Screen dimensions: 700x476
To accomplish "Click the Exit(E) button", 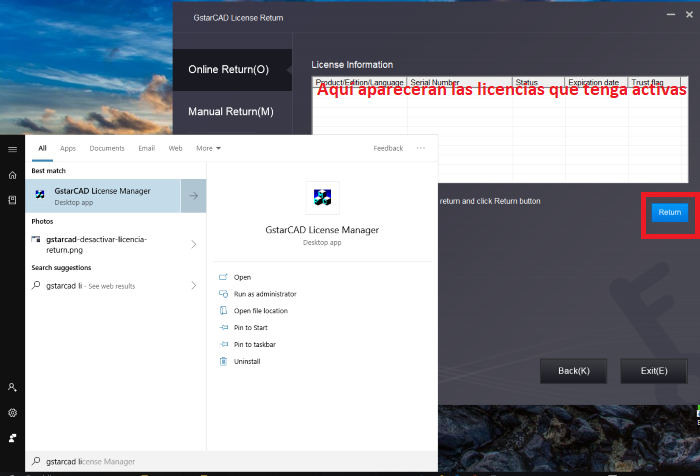I will coord(654,371).
